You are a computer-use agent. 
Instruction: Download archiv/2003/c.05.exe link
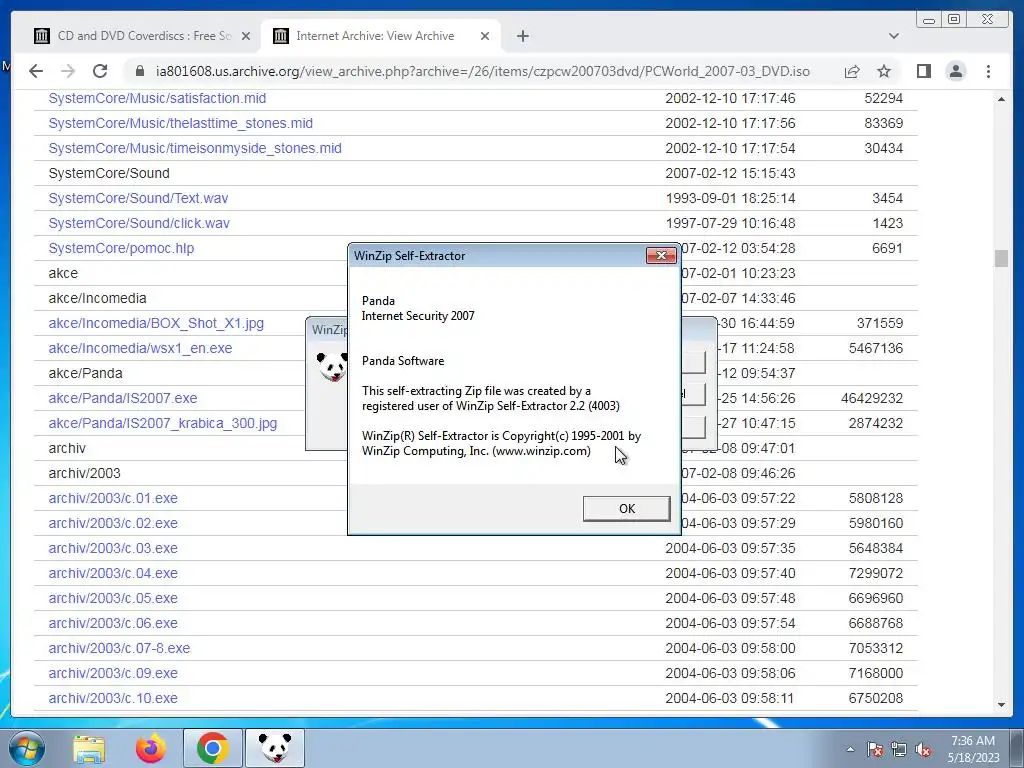tap(112, 598)
